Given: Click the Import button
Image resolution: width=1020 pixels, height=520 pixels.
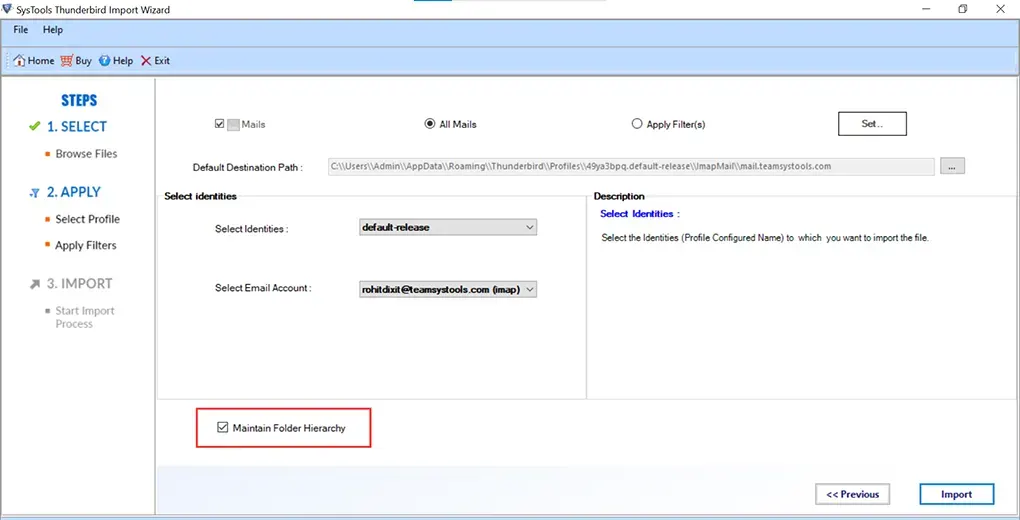Looking at the screenshot, I should [x=956, y=494].
